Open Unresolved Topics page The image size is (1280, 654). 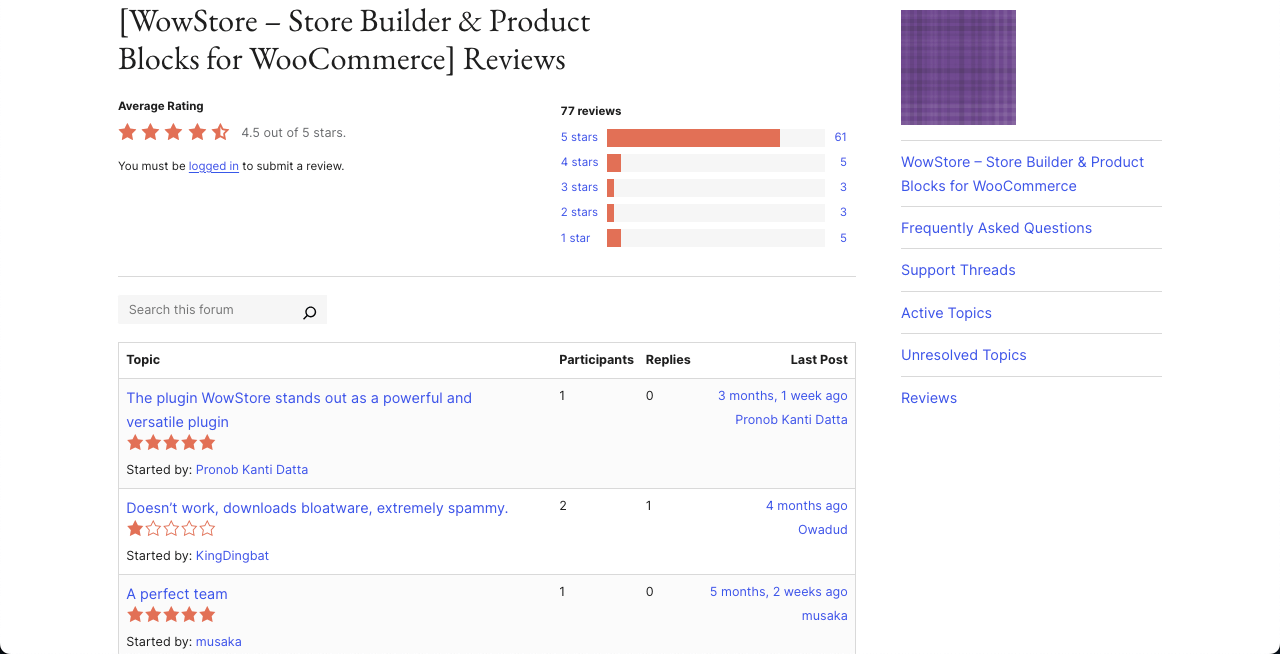[963, 355]
